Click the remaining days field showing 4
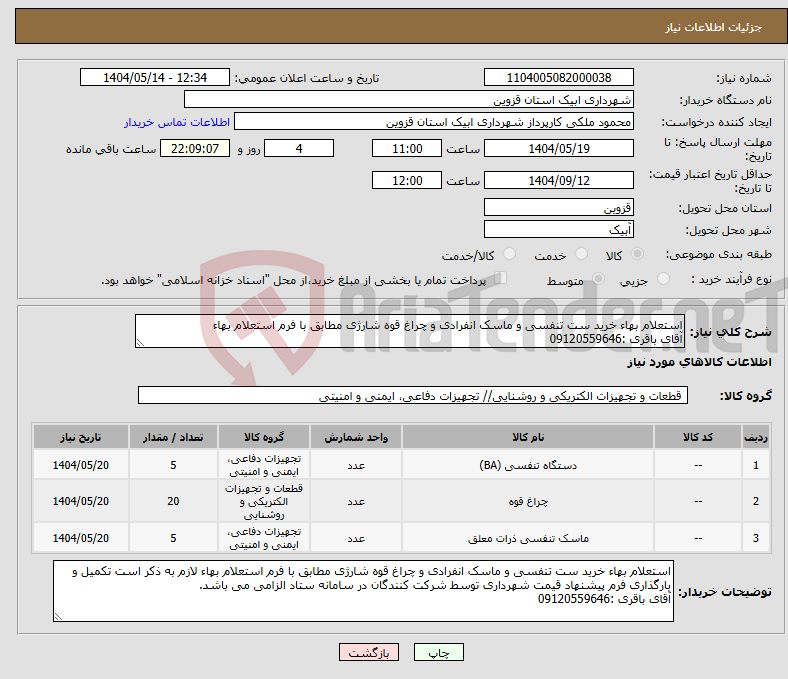 (299, 148)
